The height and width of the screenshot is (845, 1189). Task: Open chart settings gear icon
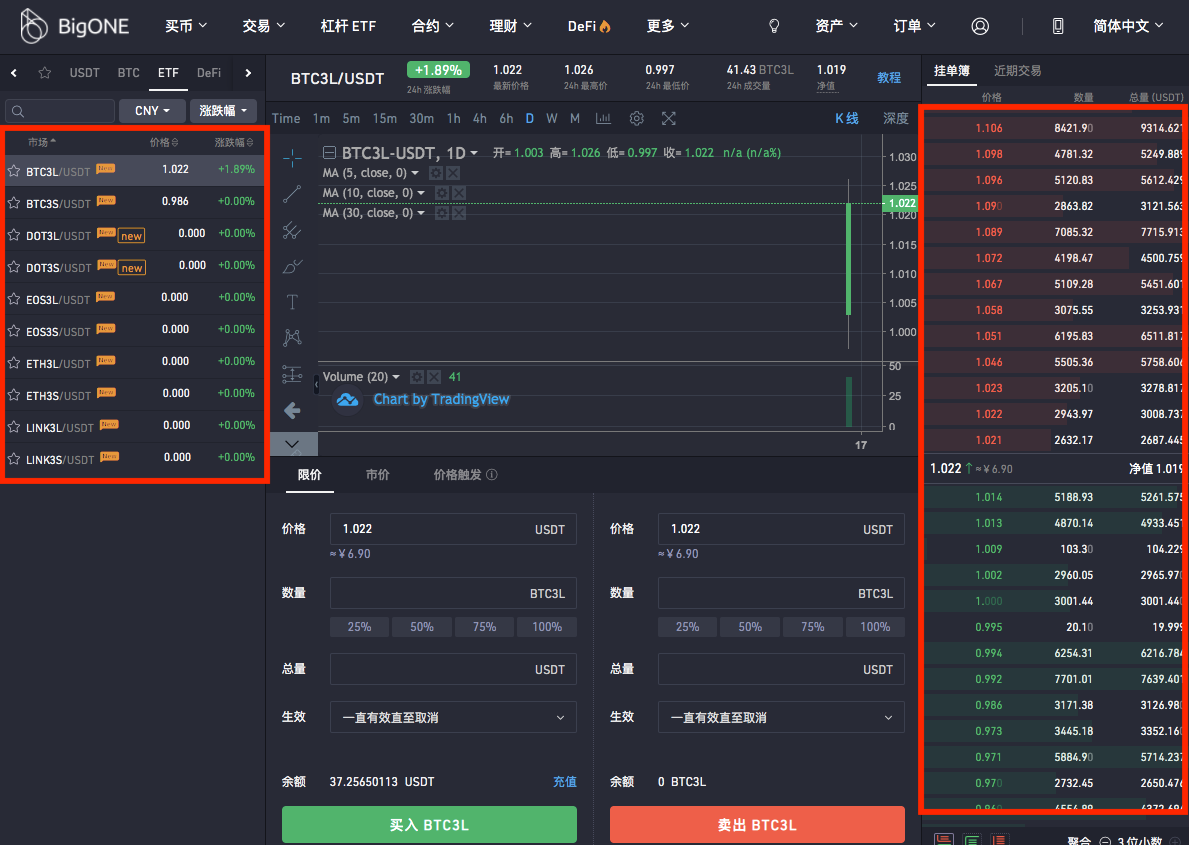point(636,118)
